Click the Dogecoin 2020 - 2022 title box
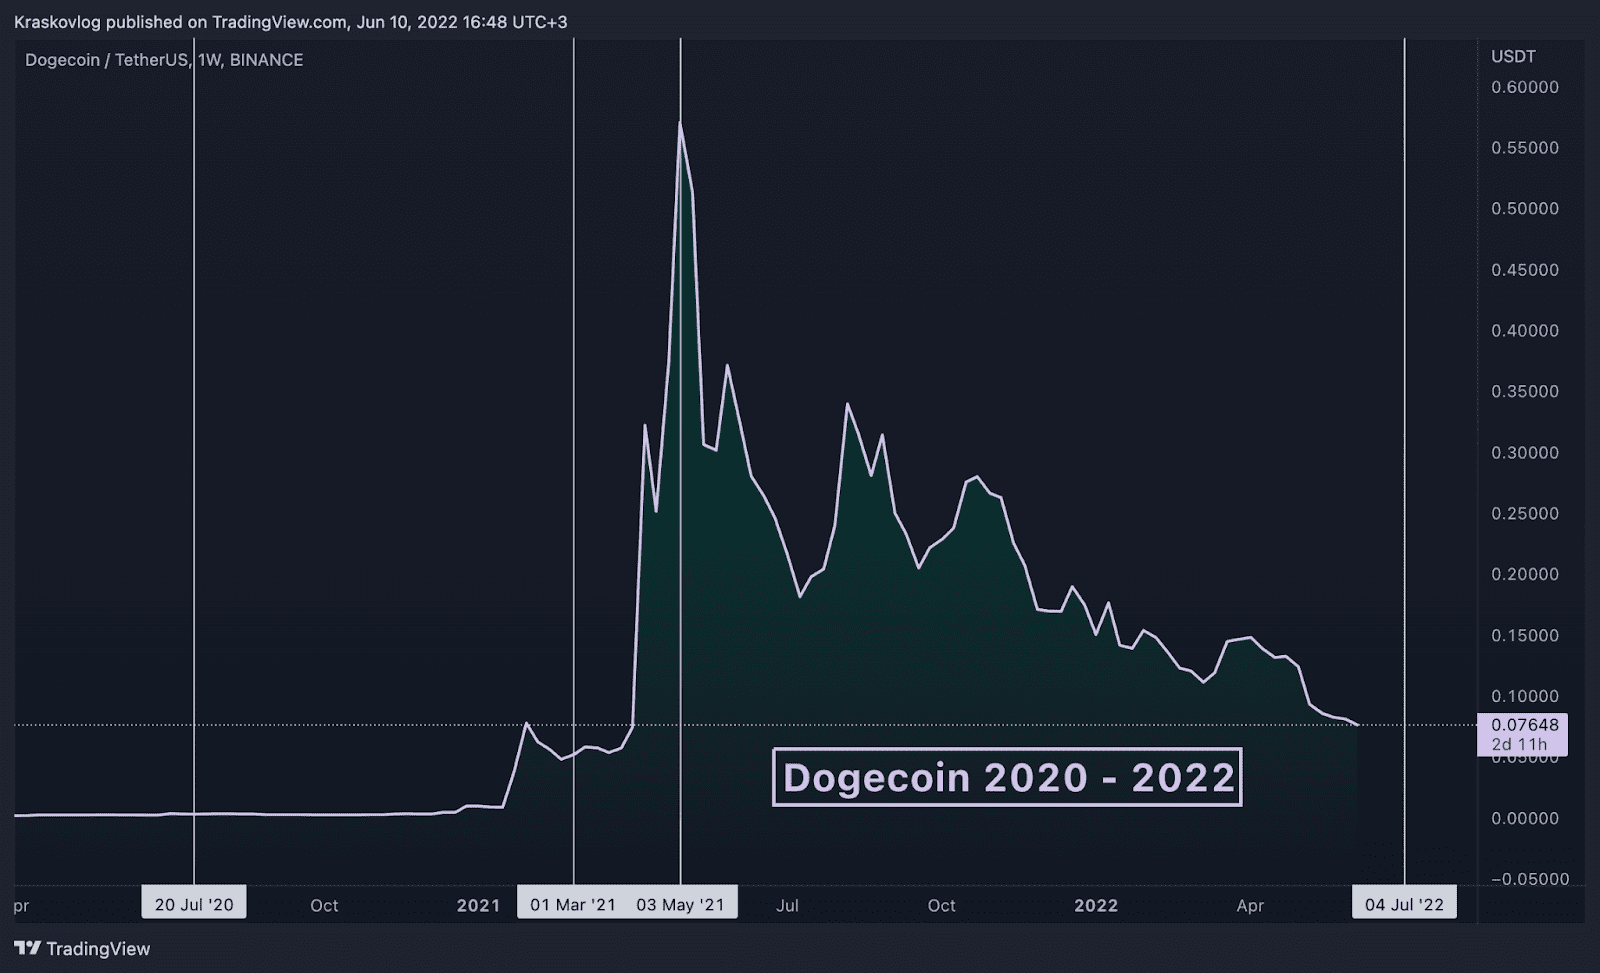 coord(1007,777)
